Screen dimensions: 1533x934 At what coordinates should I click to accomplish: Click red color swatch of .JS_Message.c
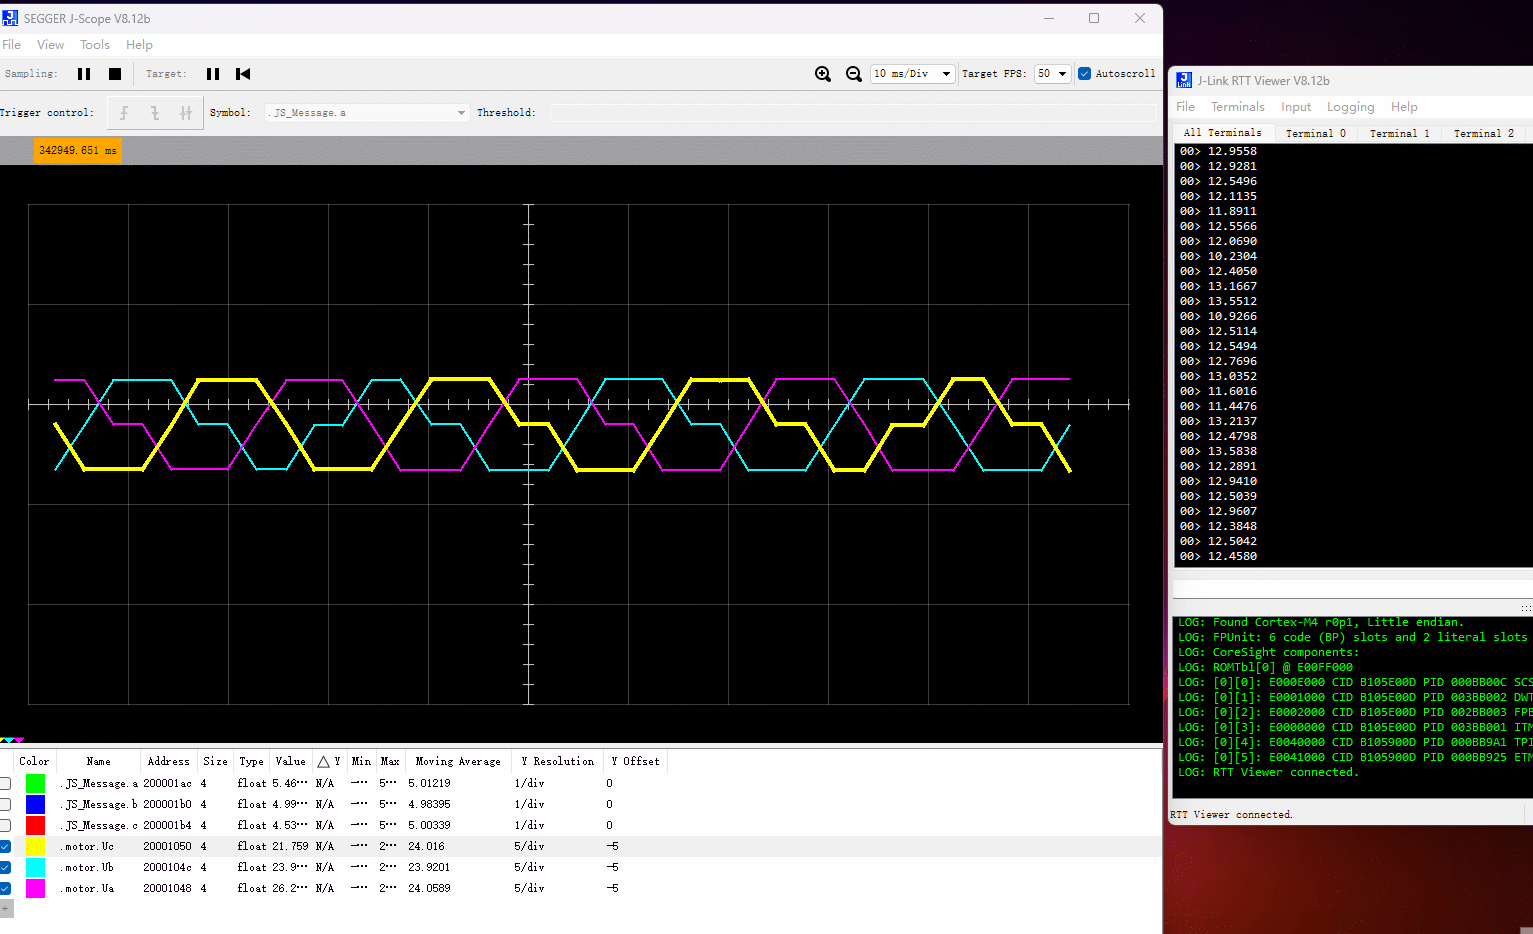(x=35, y=825)
